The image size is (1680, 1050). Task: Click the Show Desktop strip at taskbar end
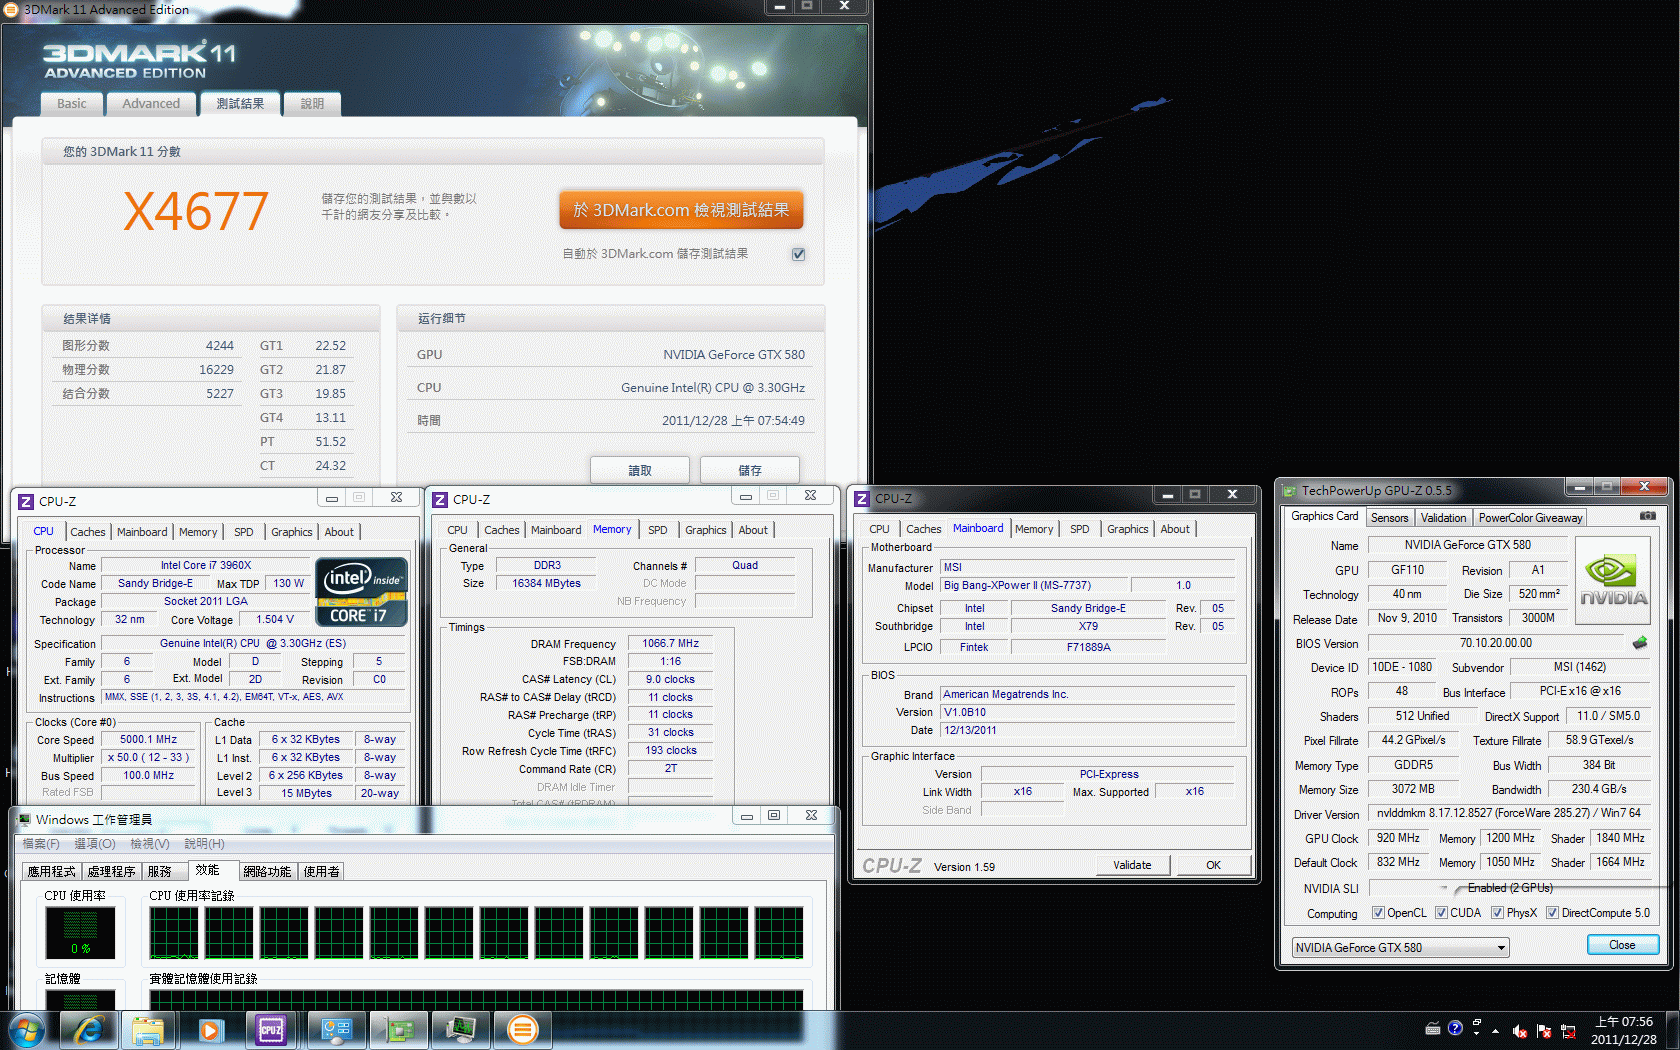click(1672, 1030)
